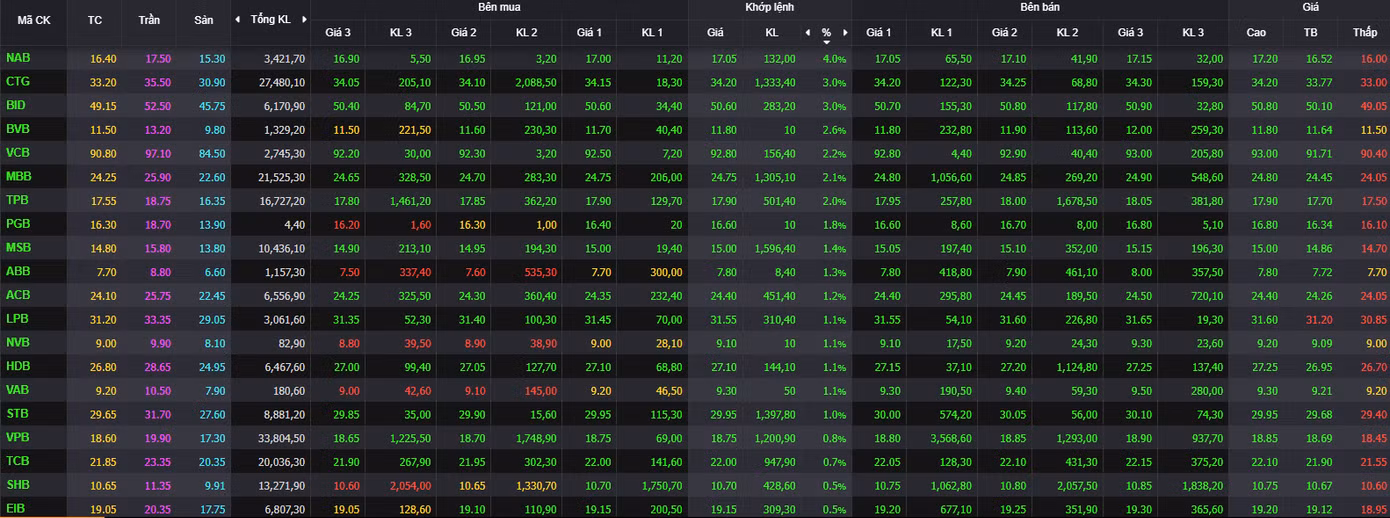Sort by TB average price header
1390x518 pixels.
pyautogui.click(x=1310, y=32)
